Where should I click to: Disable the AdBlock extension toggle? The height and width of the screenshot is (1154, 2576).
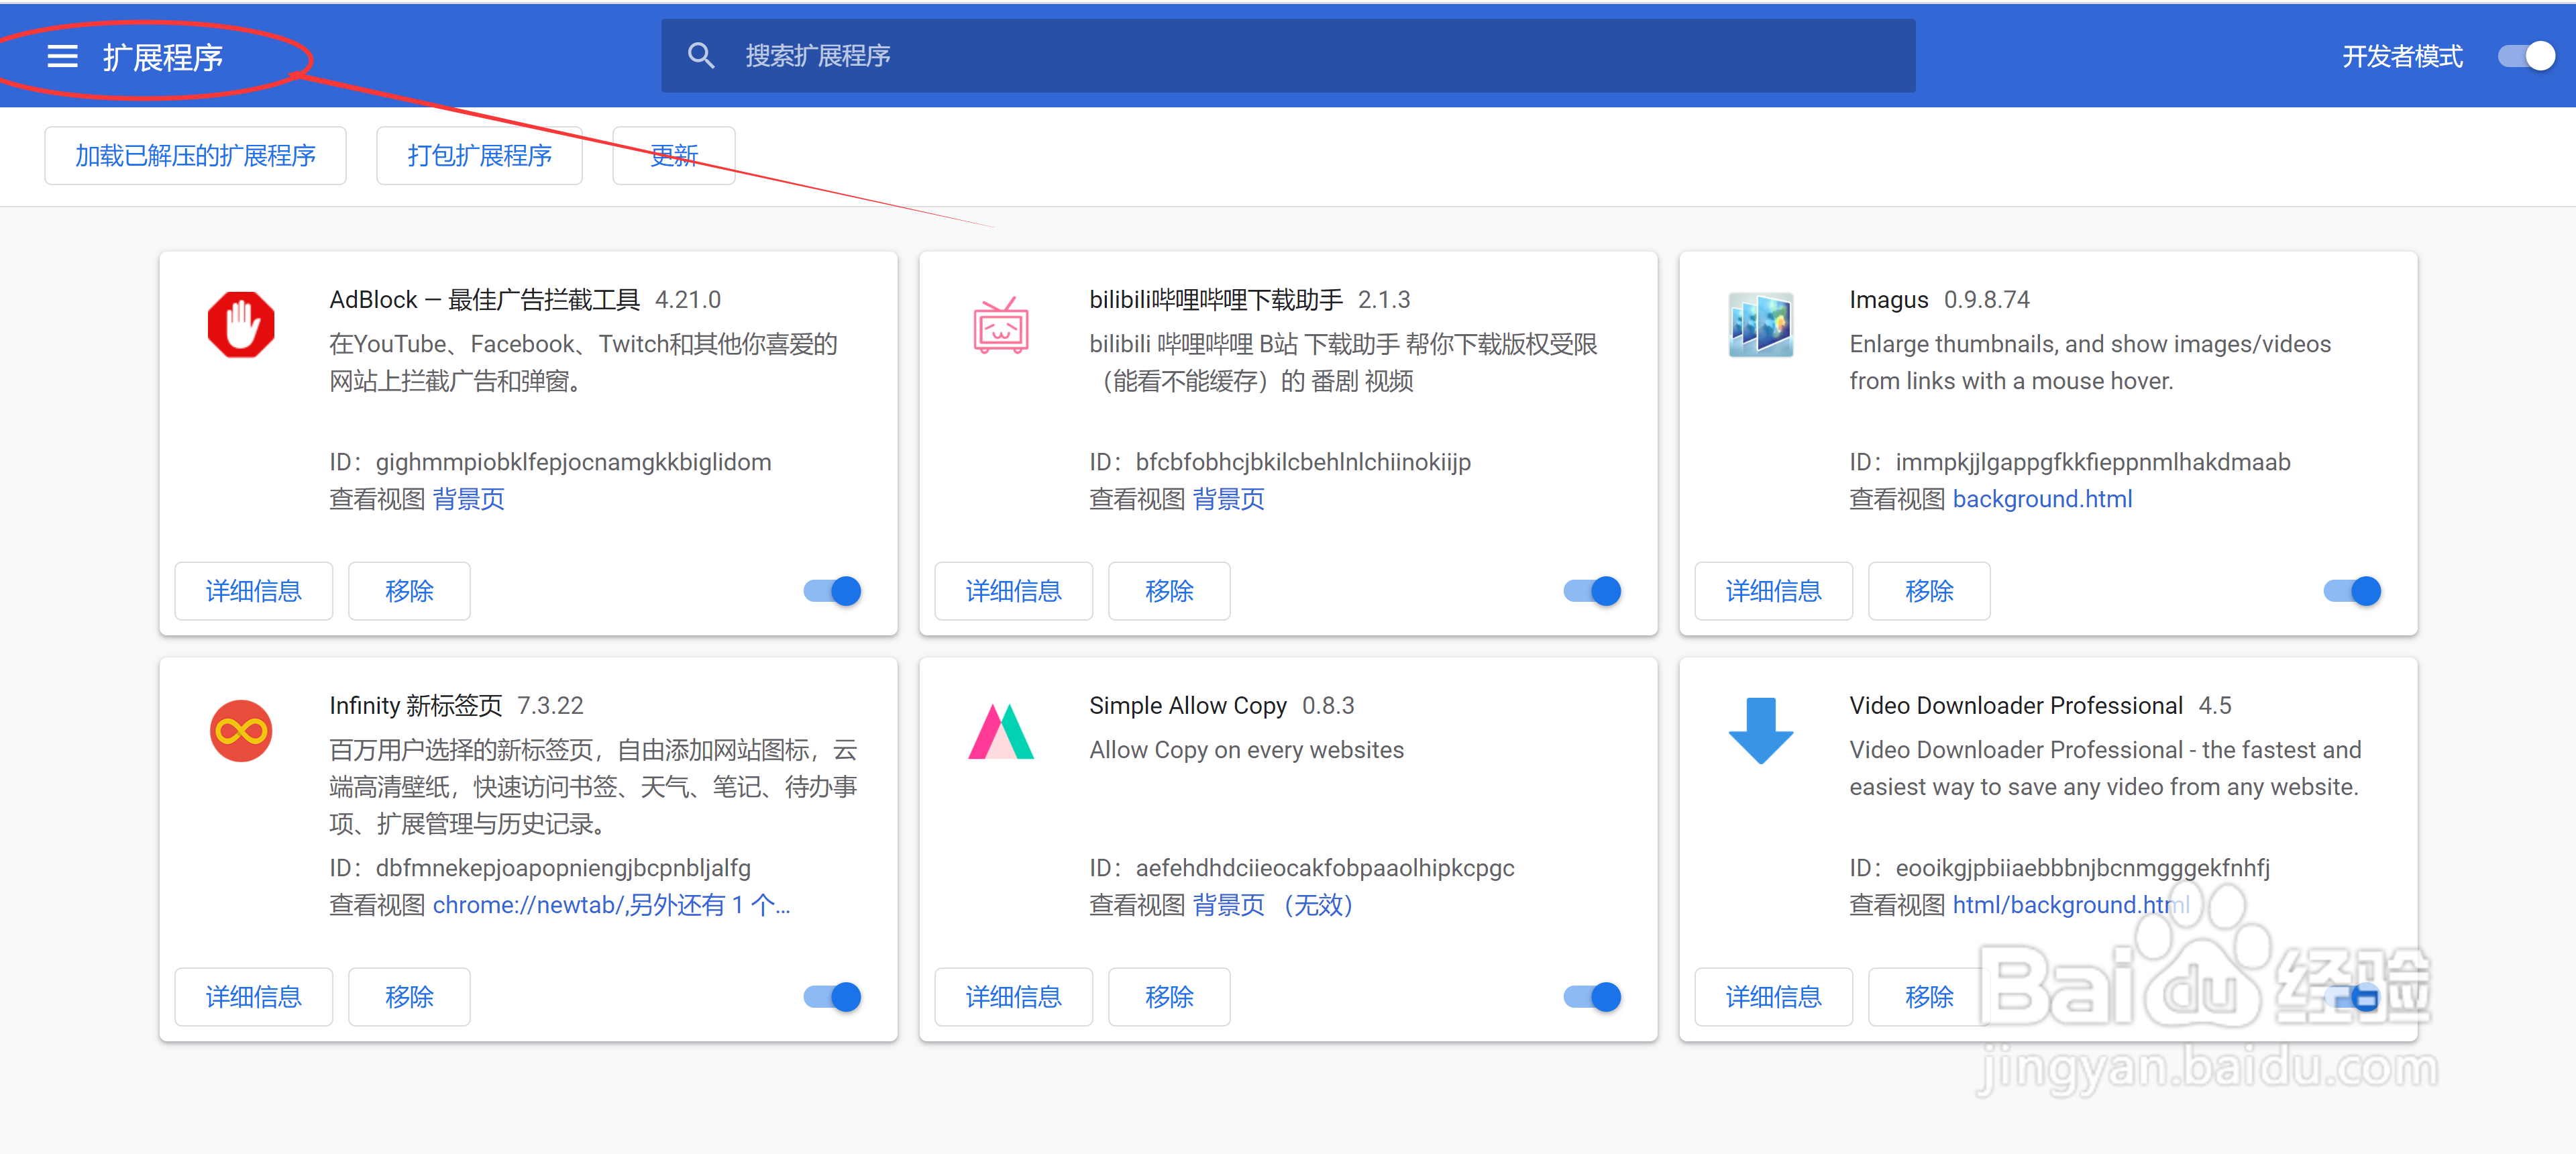pyautogui.click(x=832, y=591)
